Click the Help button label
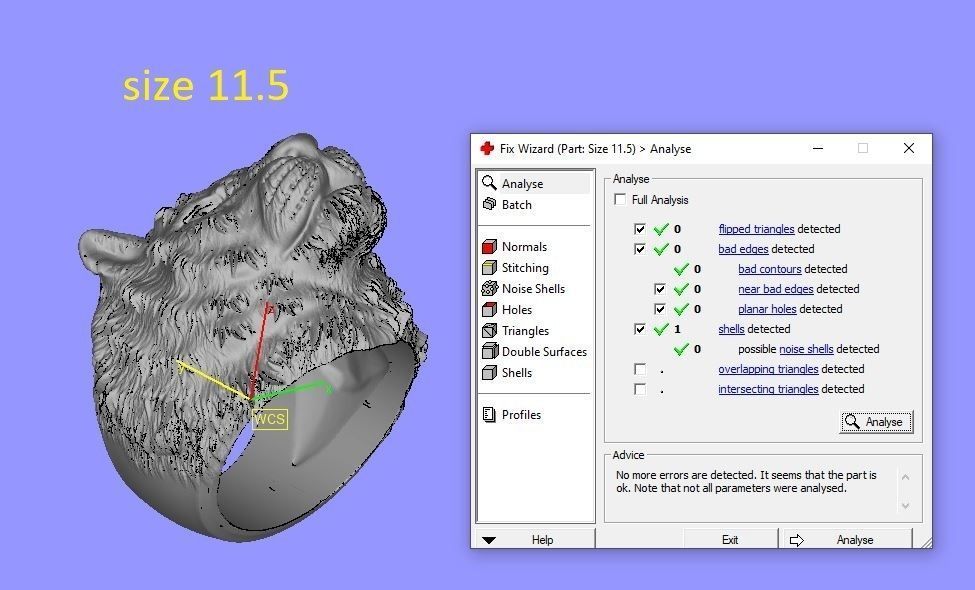Image resolution: width=975 pixels, height=590 pixels. point(542,540)
